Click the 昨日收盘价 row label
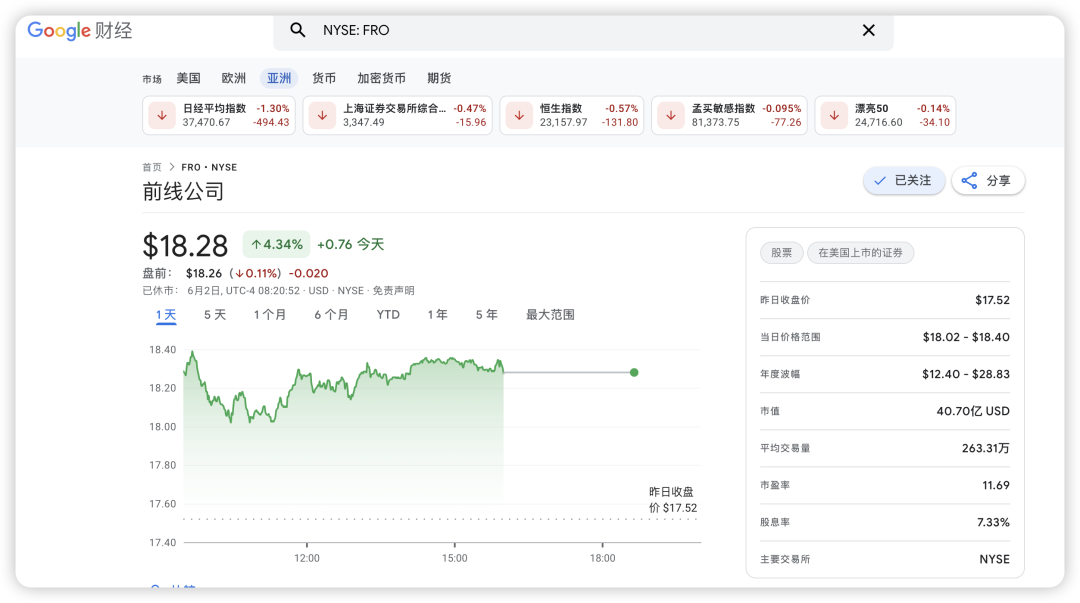Screen dimensions: 1080x603 (785, 300)
